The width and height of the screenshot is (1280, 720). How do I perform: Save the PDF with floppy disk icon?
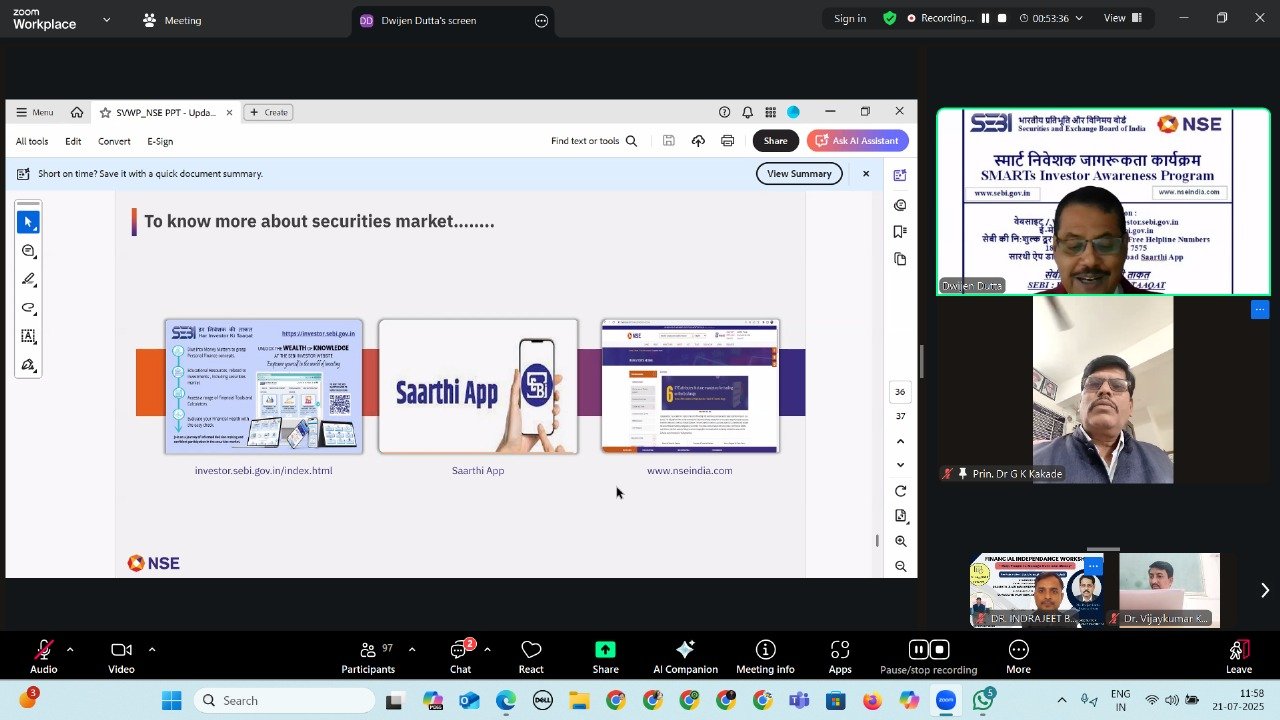pos(669,141)
